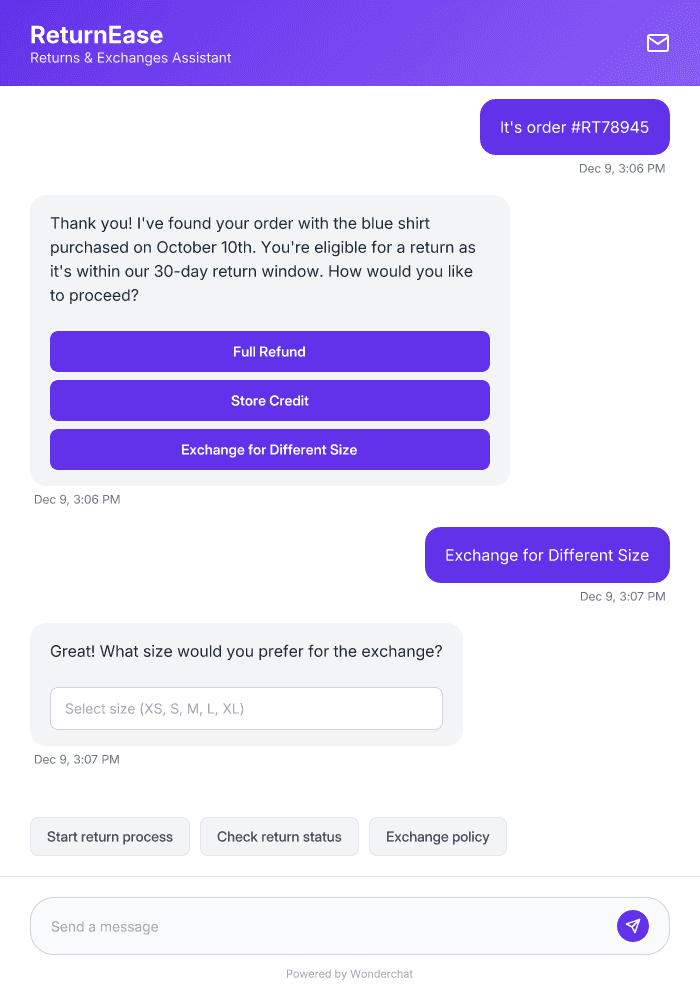Click the order #RT78945 message bubble
Image resolution: width=700 pixels, height=1000 pixels.
(574, 127)
